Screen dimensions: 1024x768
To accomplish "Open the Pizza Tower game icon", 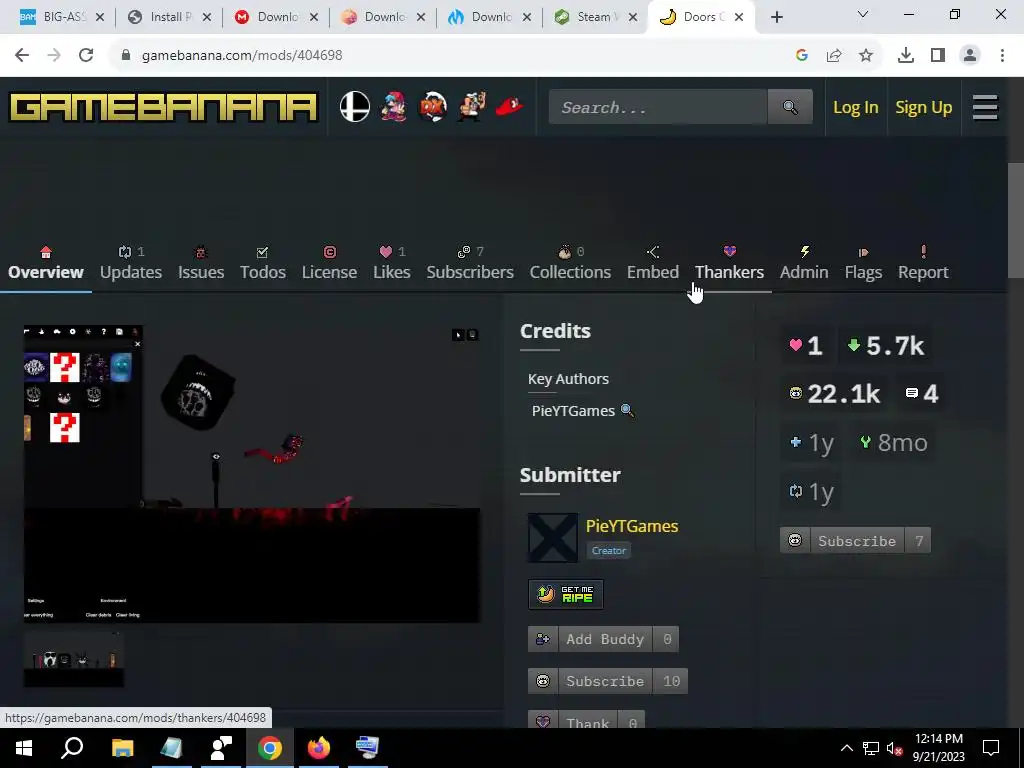I will 471,107.
